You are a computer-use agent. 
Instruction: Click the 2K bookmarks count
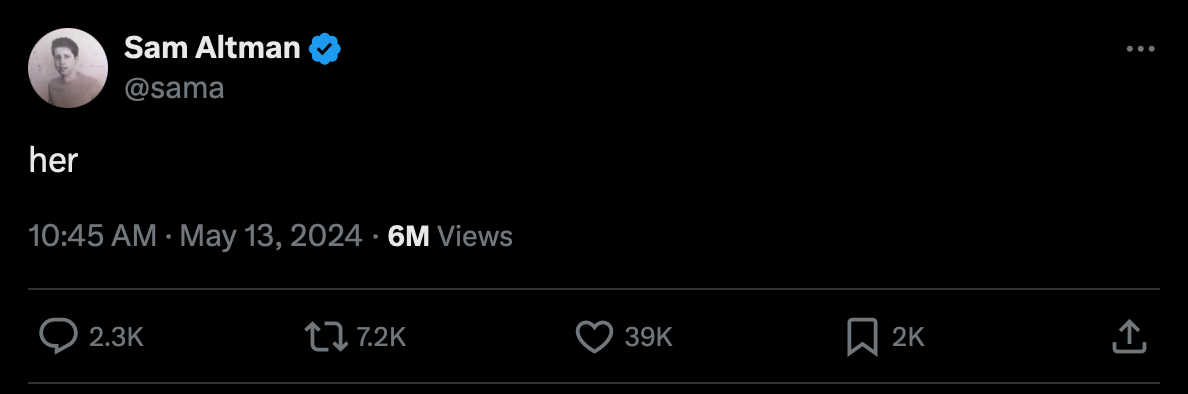click(908, 337)
